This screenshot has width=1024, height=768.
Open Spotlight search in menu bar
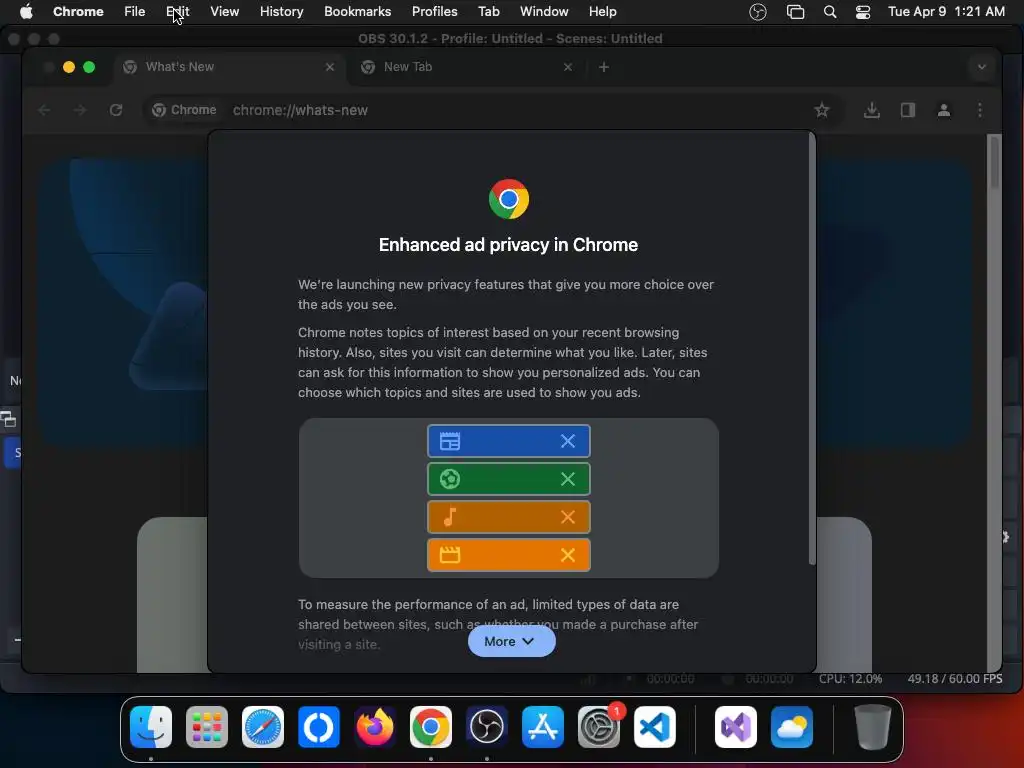click(x=830, y=12)
